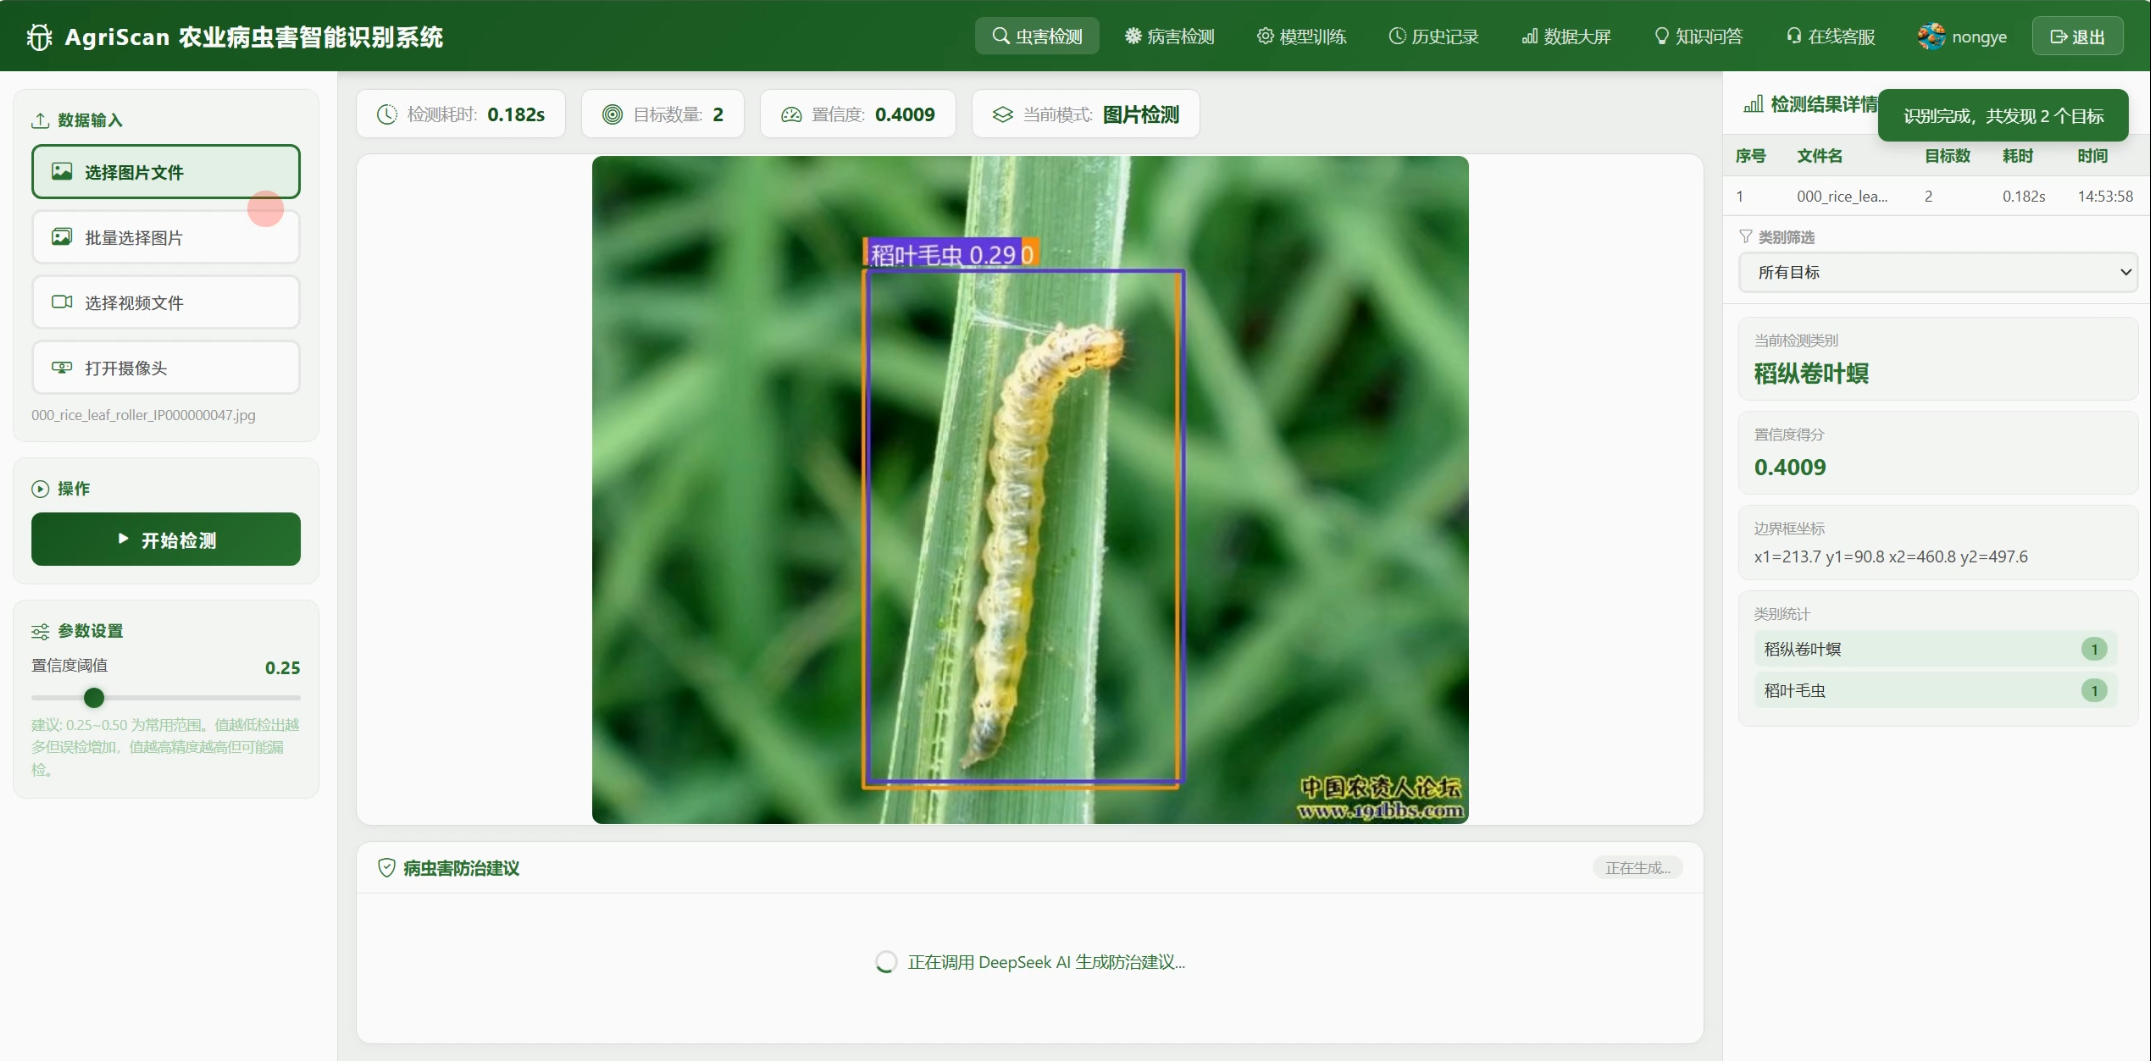The width and height of the screenshot is (2151, 1061).
Task: Click the 识别完成 notification toast
Action: 2003,116
